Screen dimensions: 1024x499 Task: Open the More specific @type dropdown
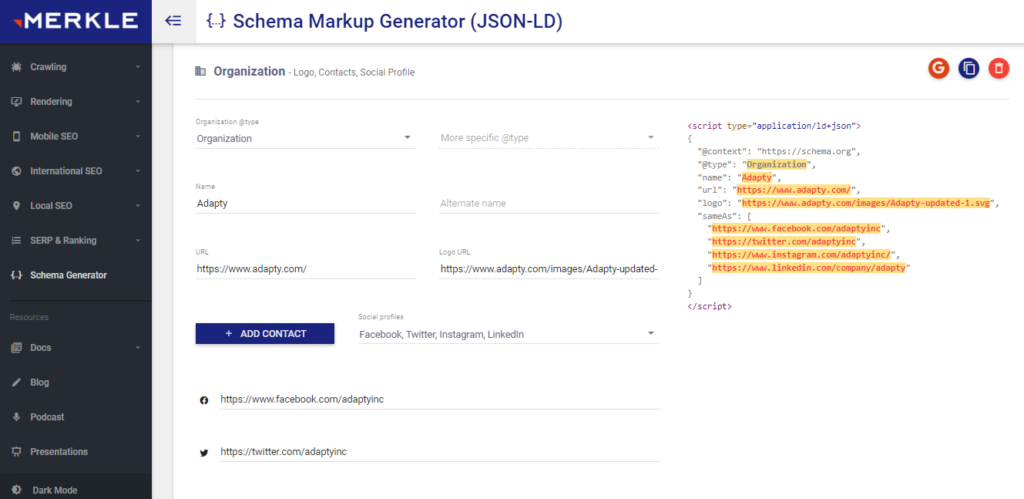pyautogui.click(x=548, y=138)
